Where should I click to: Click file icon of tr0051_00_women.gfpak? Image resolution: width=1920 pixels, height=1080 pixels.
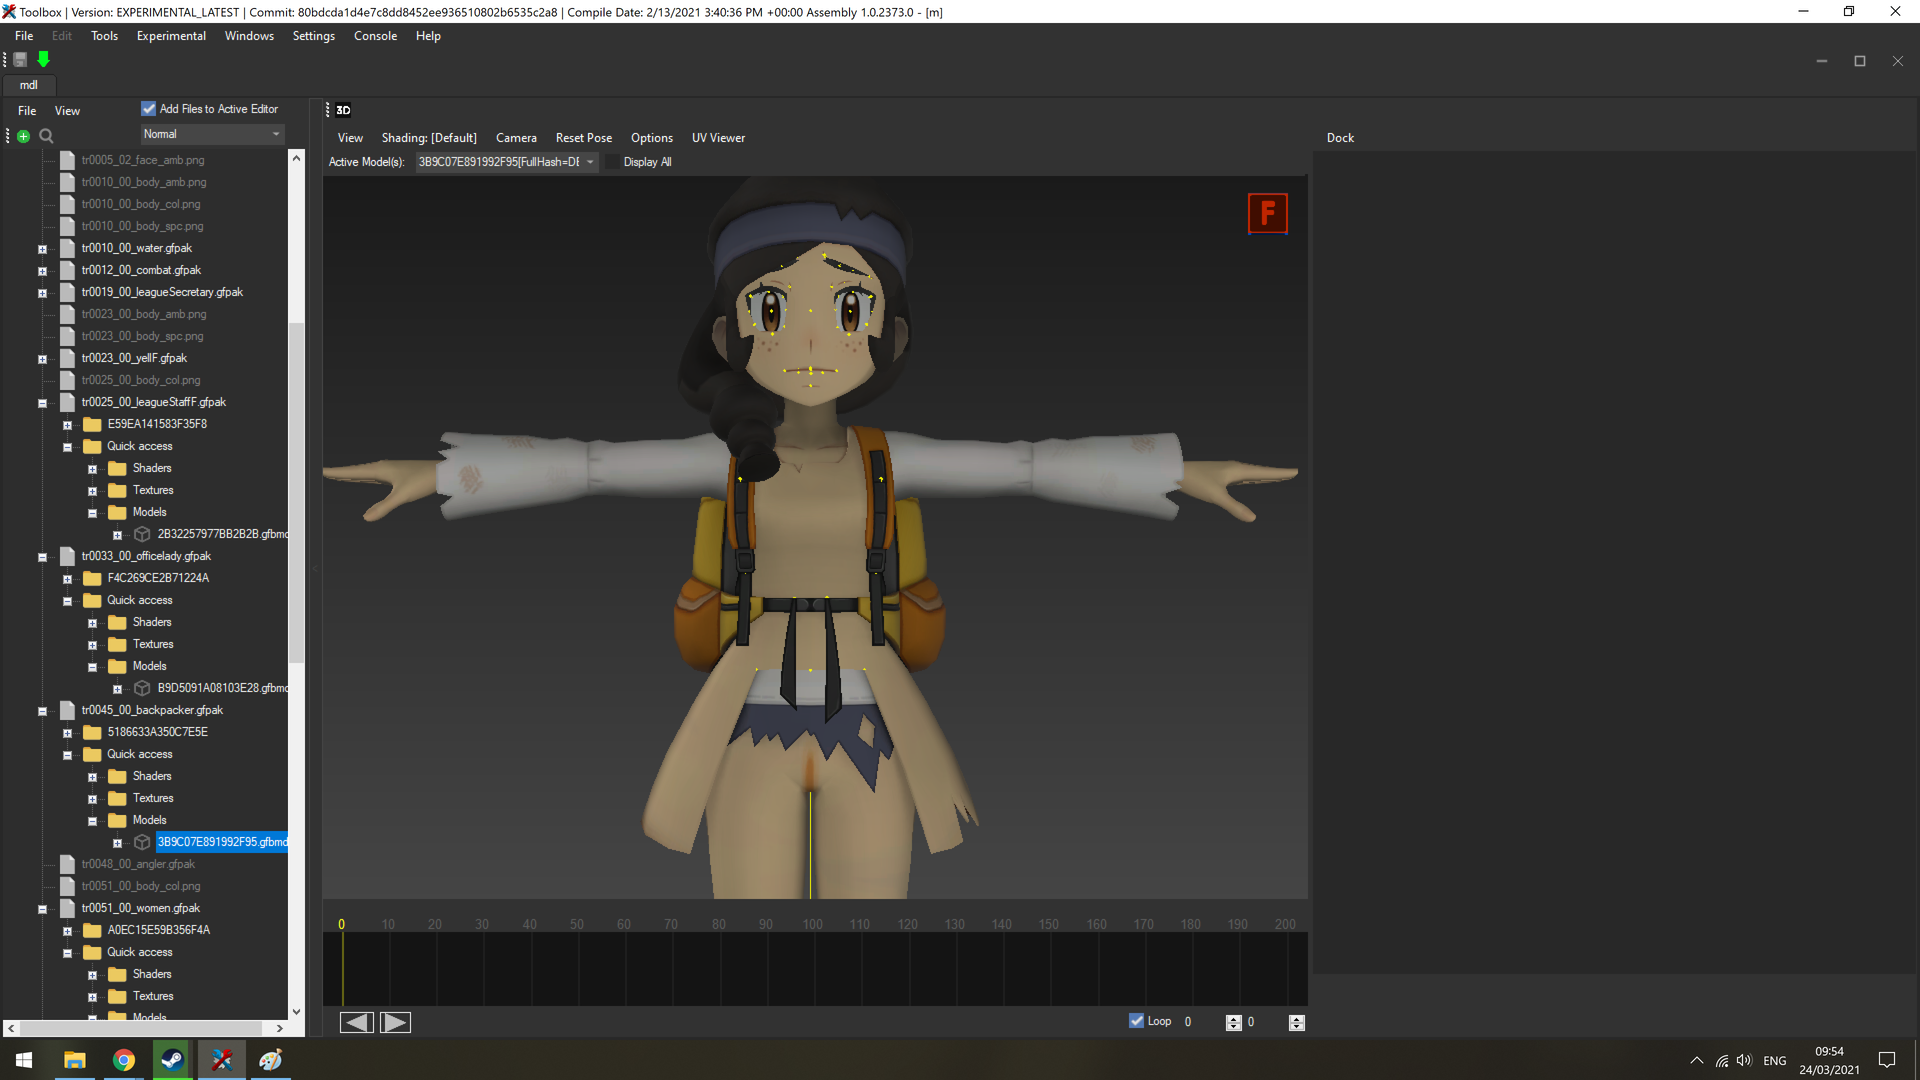click(x=68, y=908)
